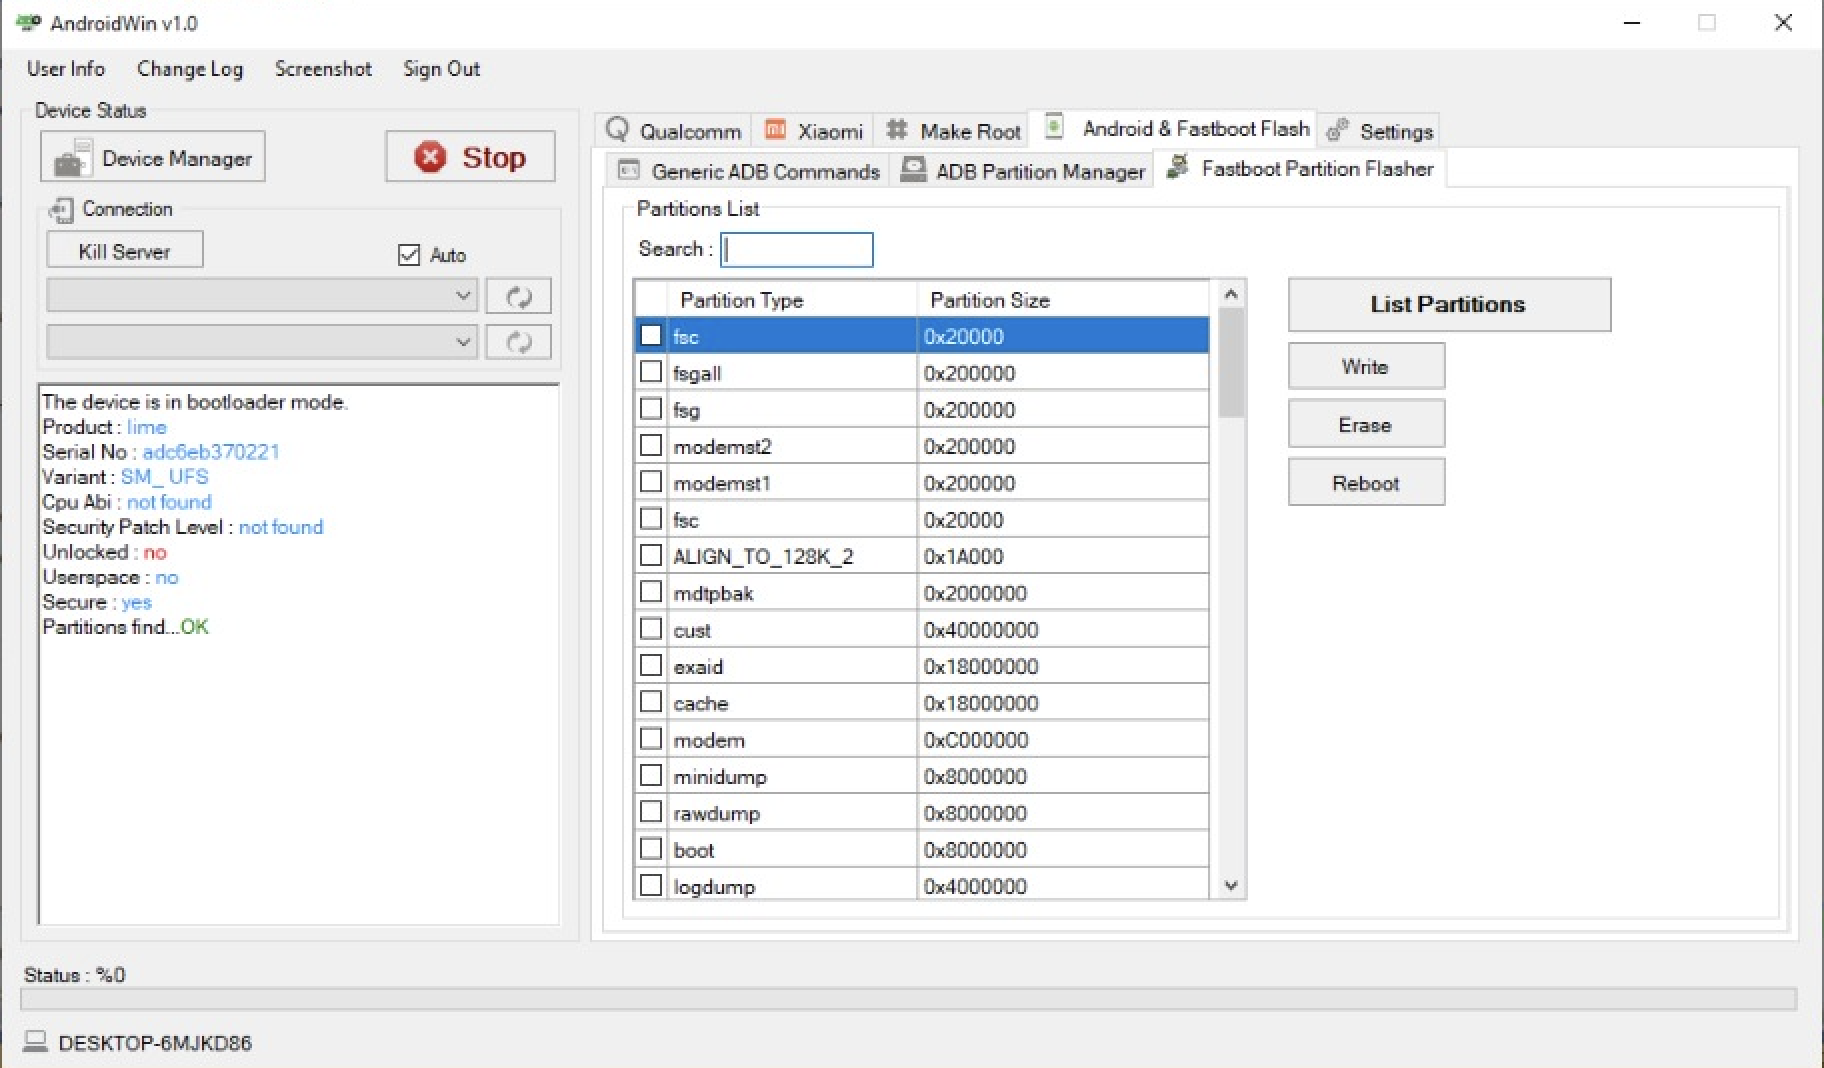
Task: Click the Generic ADB Commands terminal icon
Action: [x=629, y=170]
